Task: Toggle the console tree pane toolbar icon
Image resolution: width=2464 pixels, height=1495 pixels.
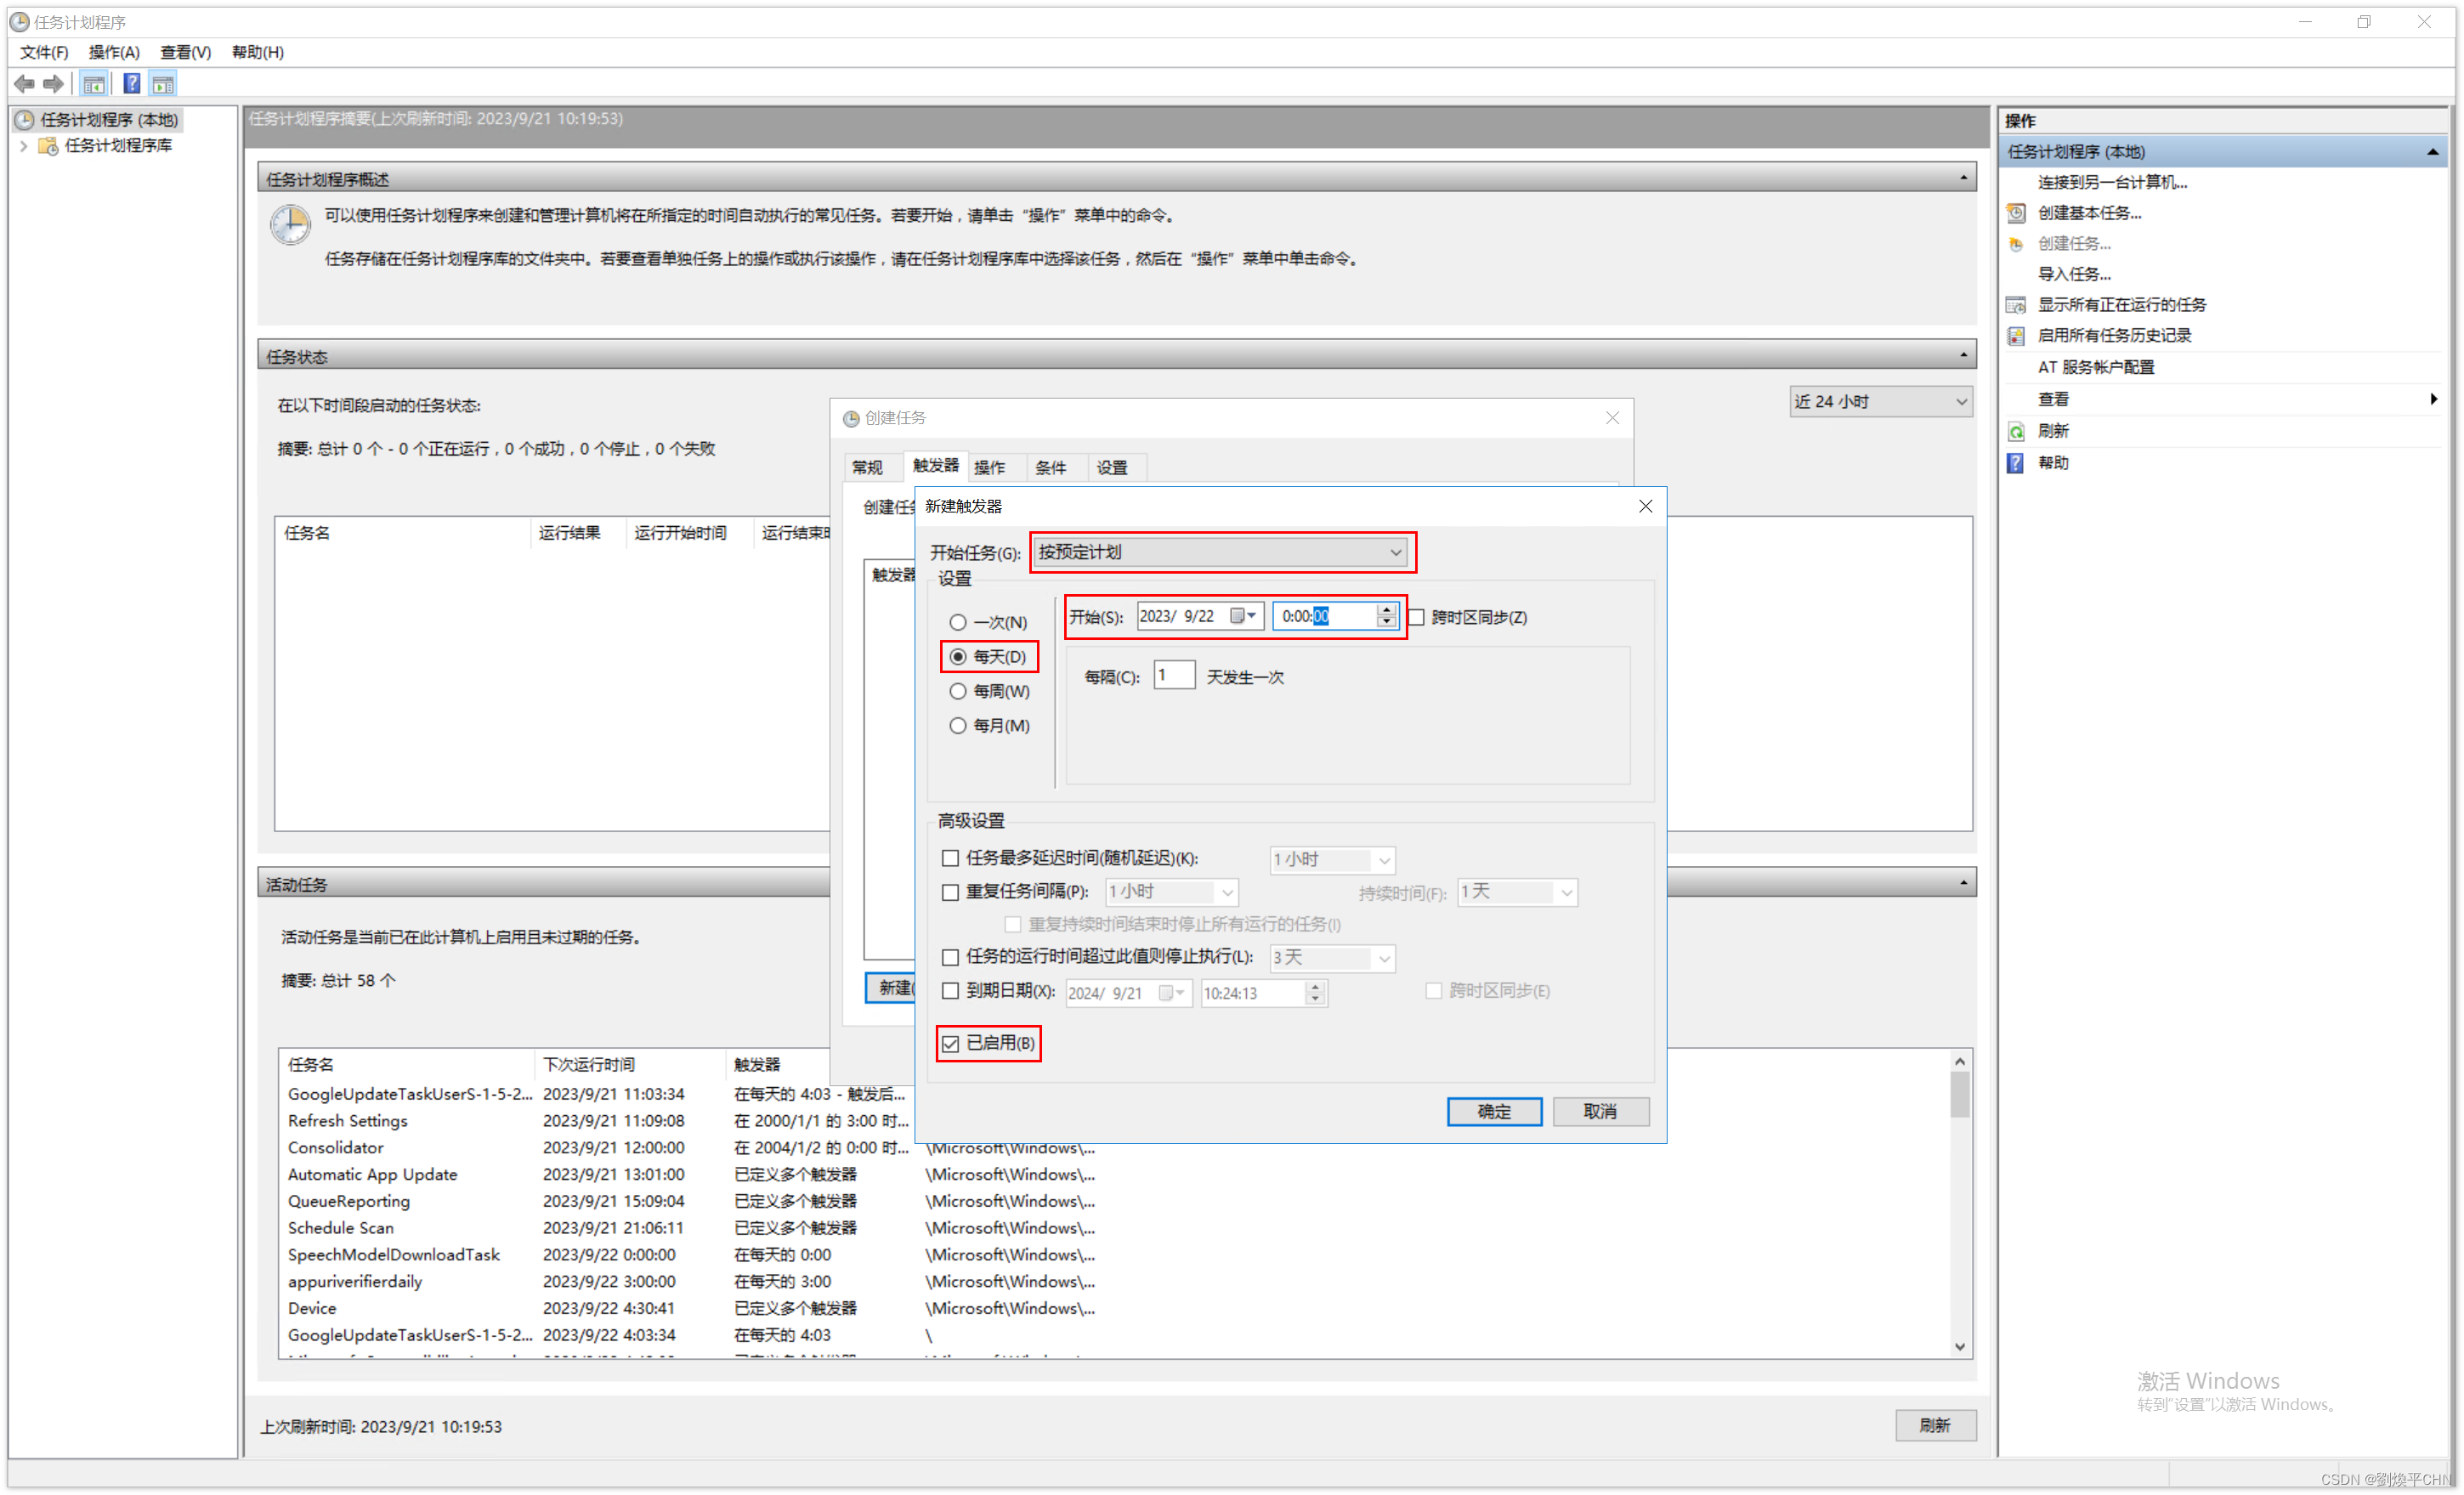Action: point(94,84)
